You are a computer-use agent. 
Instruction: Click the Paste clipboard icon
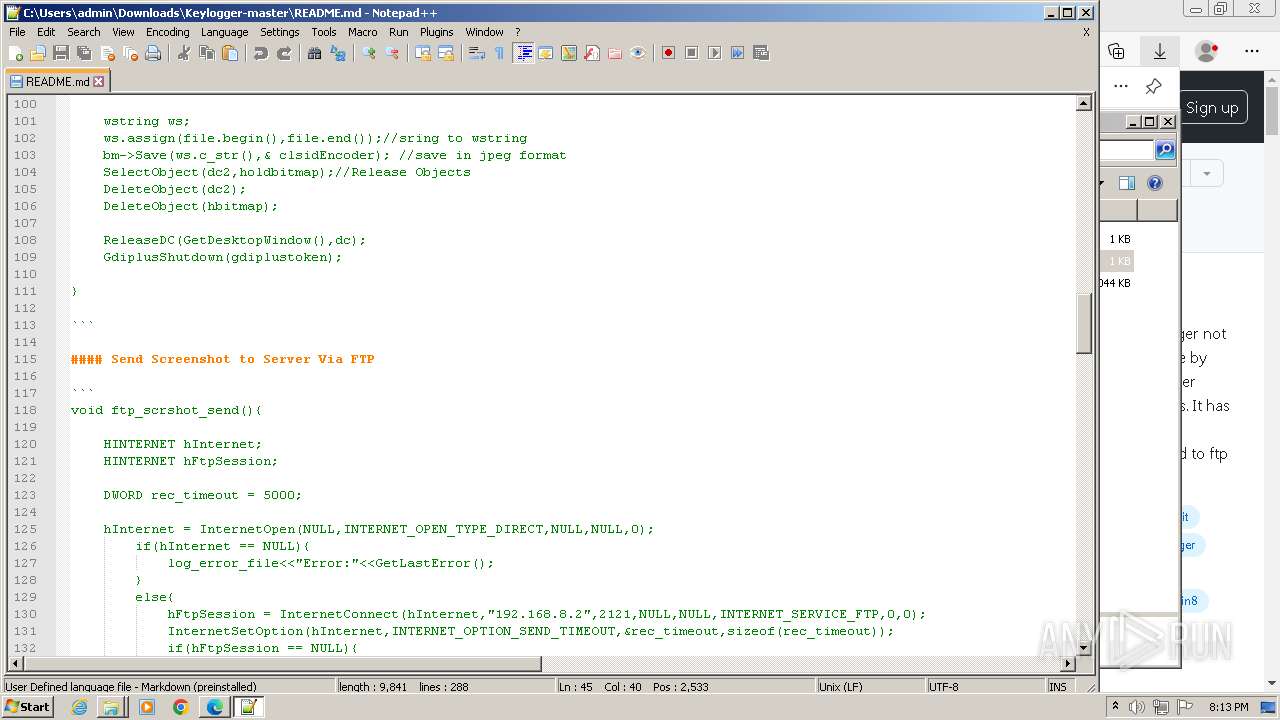pos(230,53)
